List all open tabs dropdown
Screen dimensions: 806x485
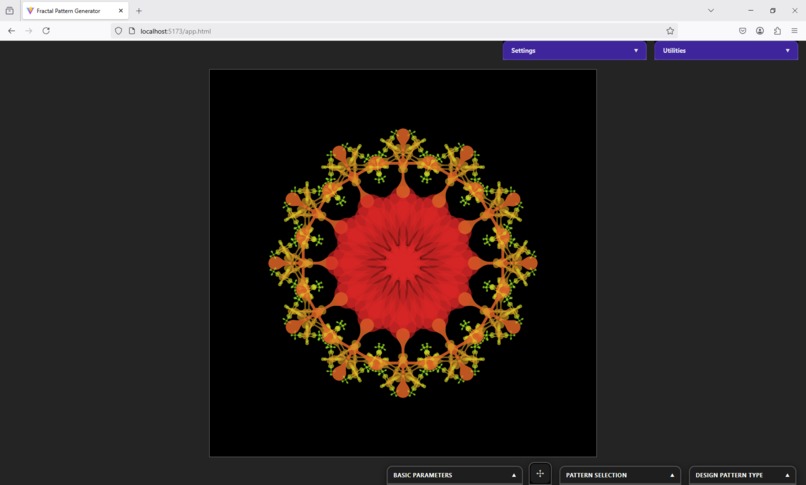(711, 11)
